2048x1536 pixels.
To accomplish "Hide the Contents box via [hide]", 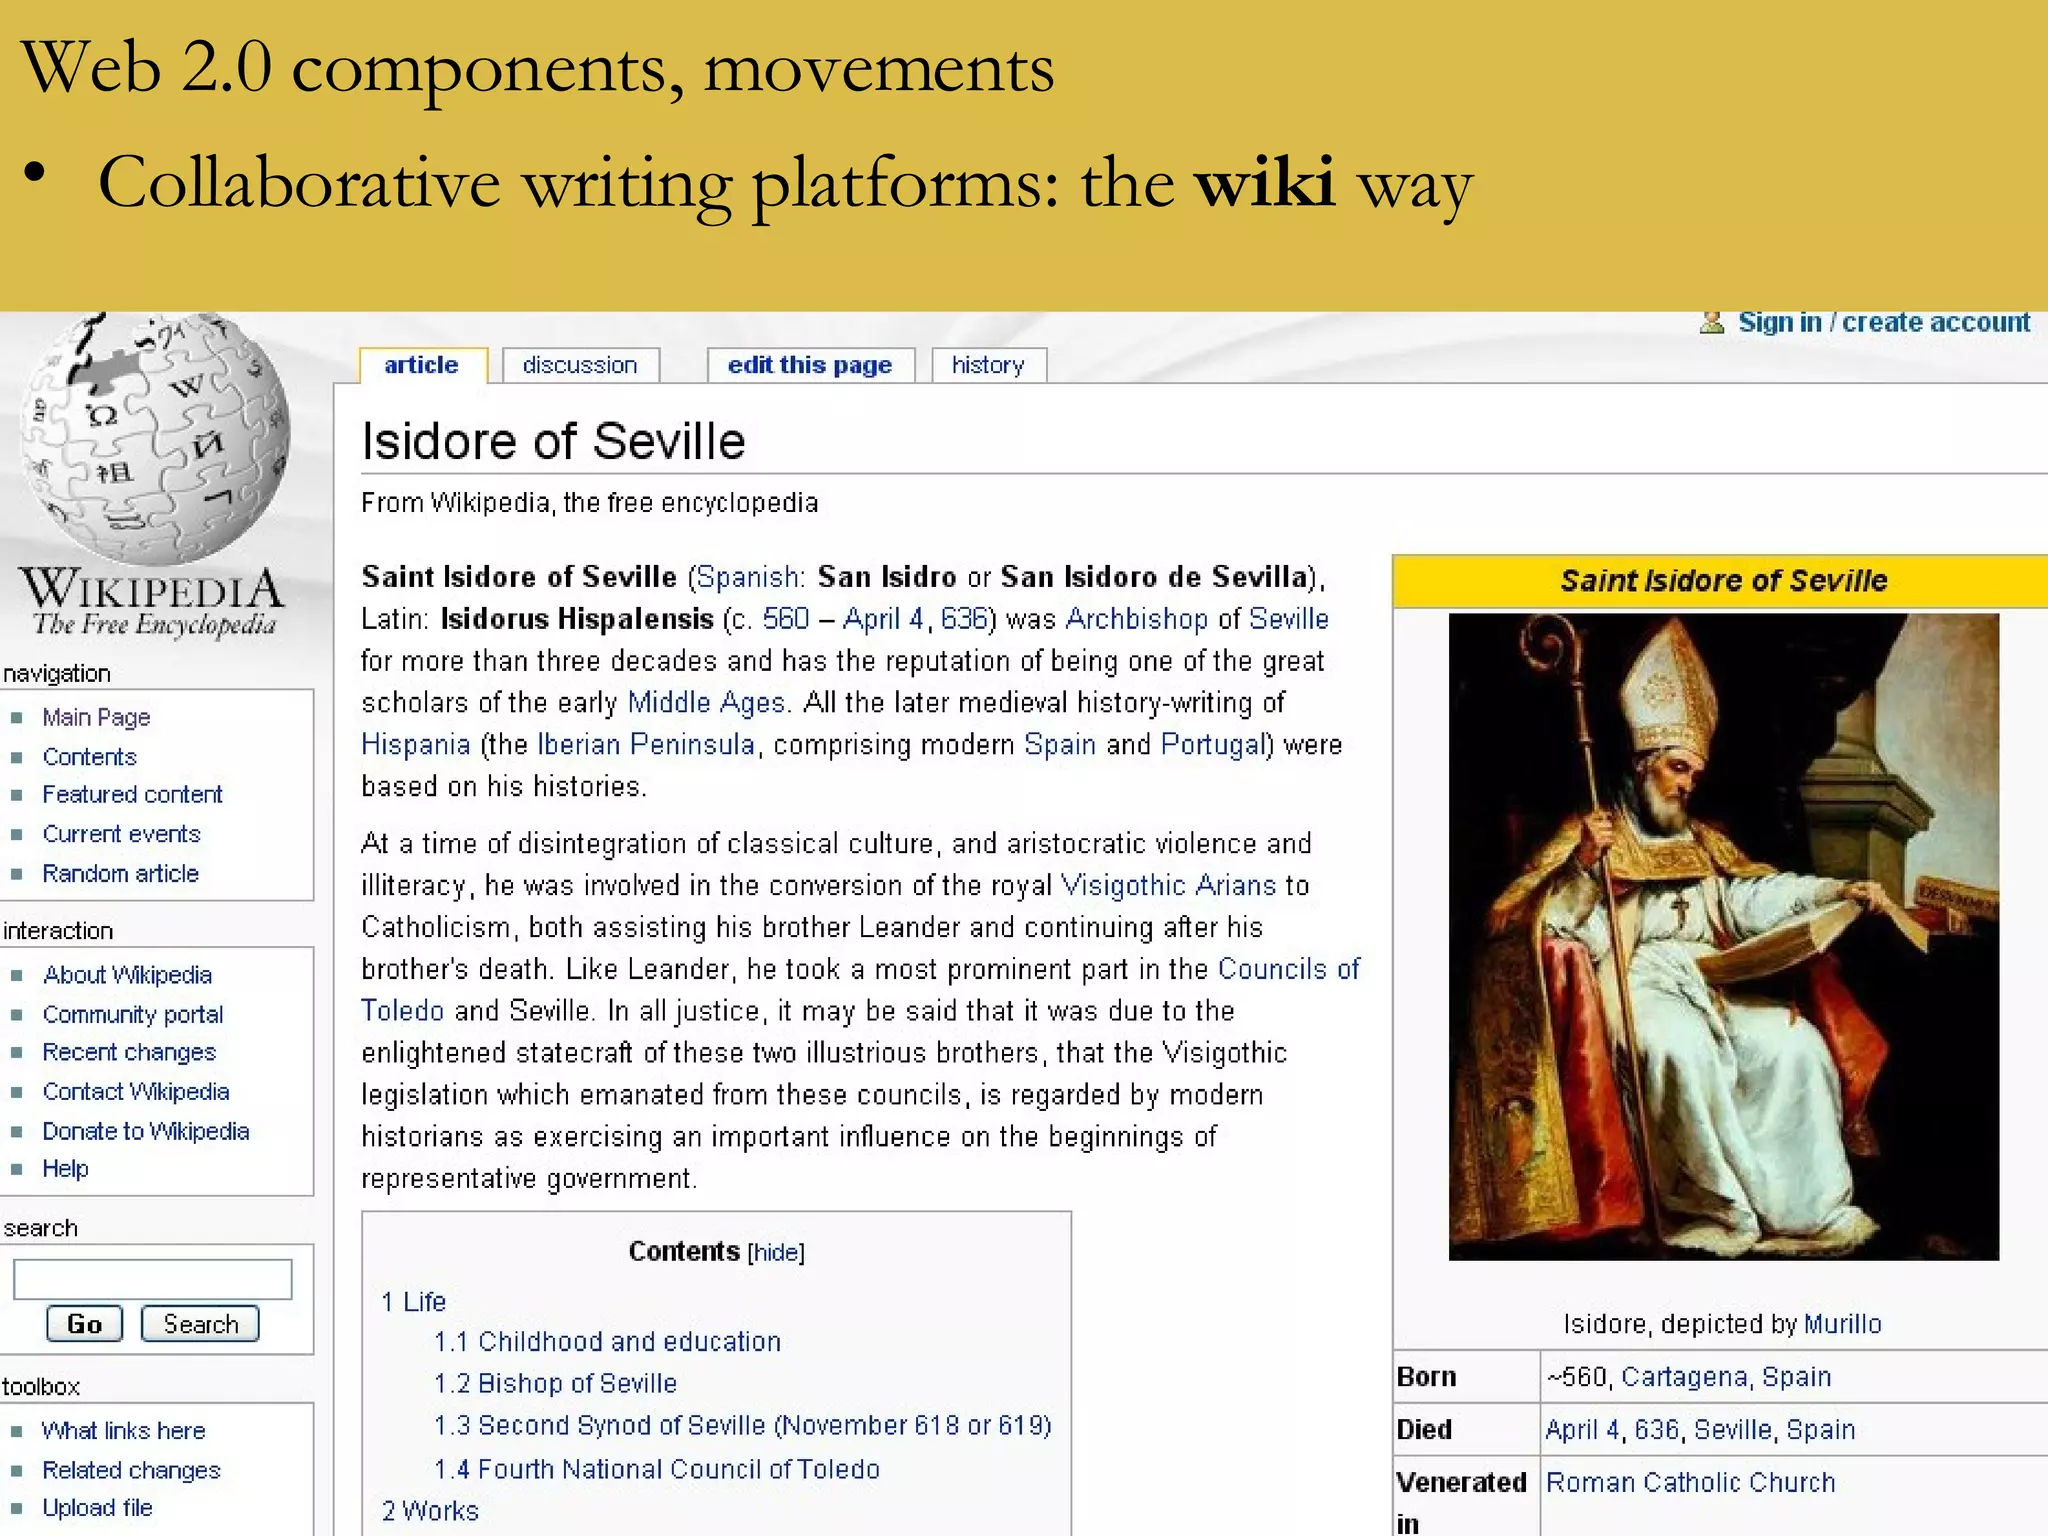I will pyautogui.click(x=776, y=1252).
